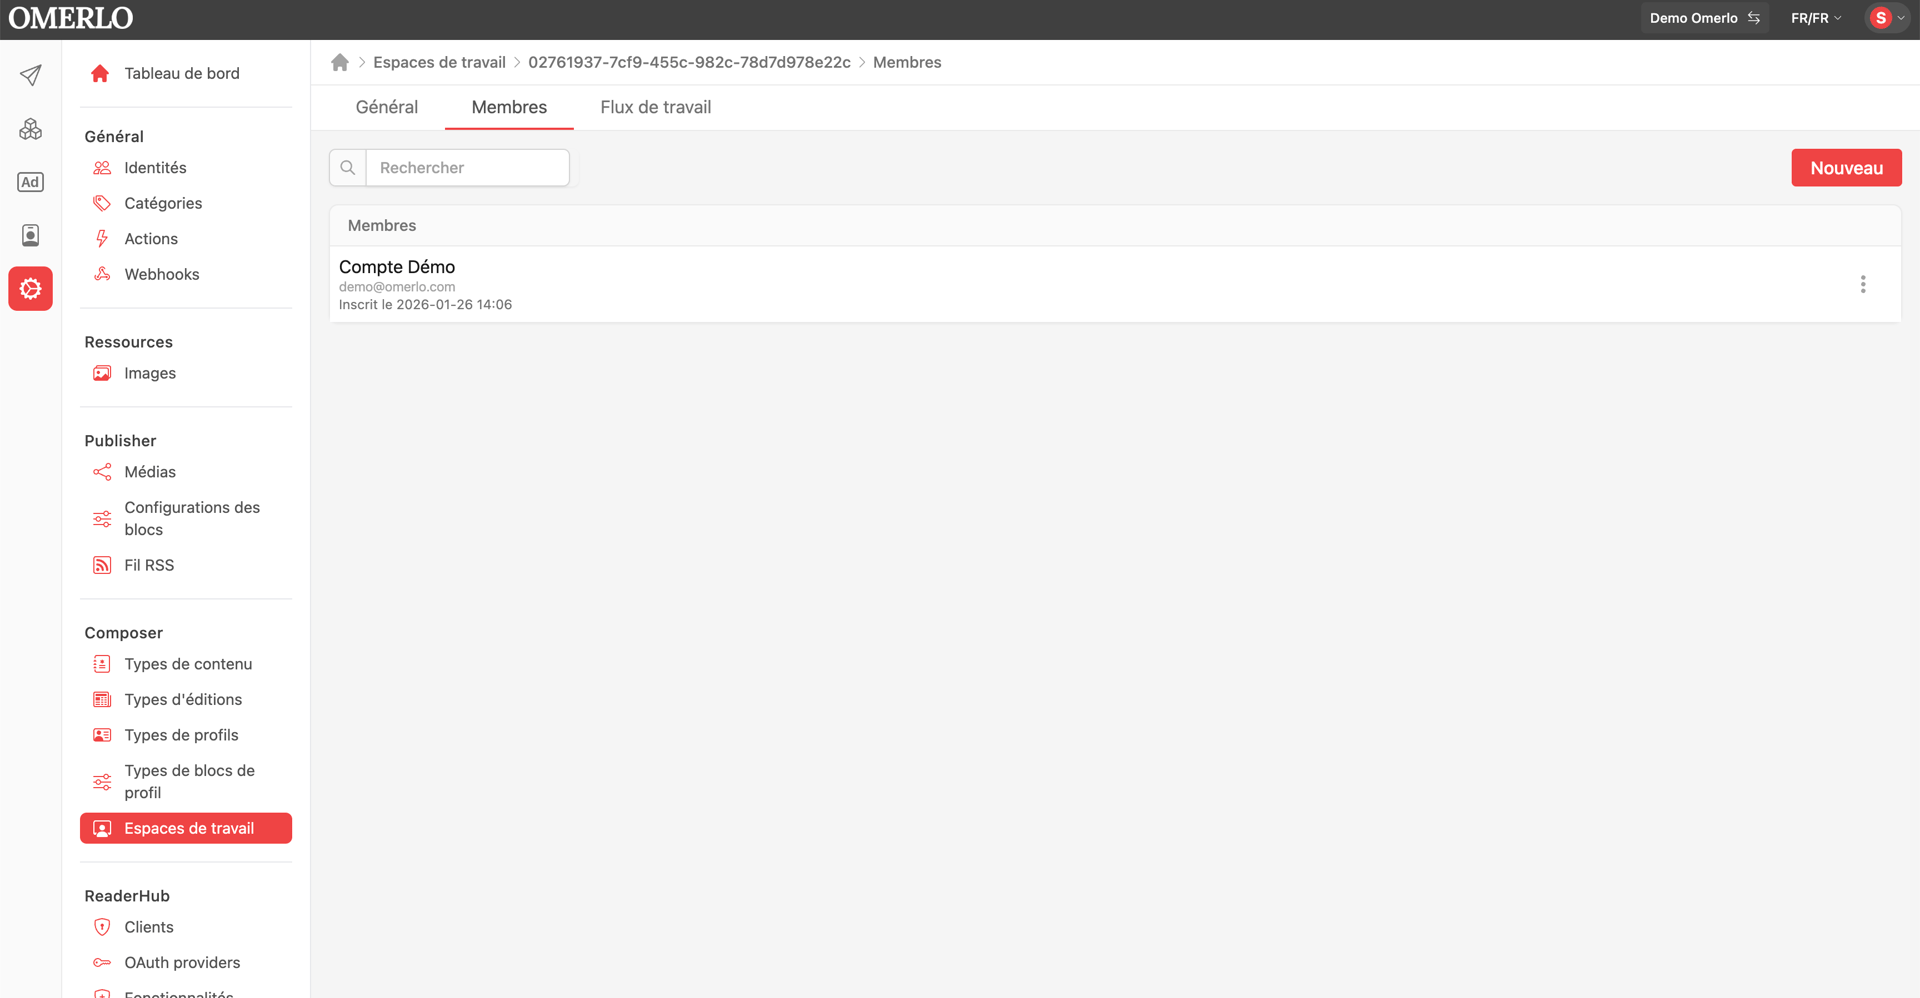Screen dimensions: 1920x998
Task: Open Espaces de travail breadcrumb link
Action: click(439, 62)
